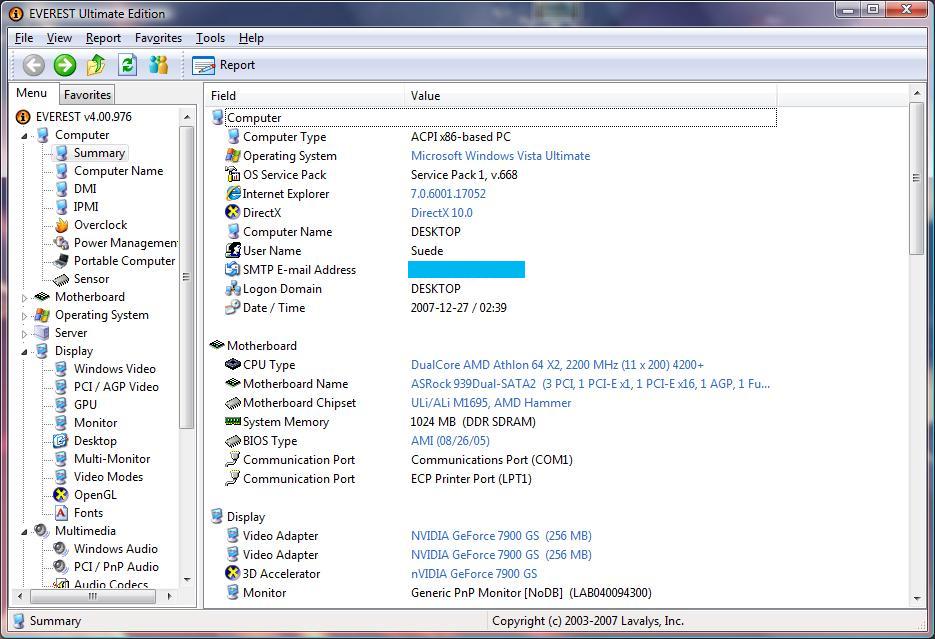Click the green Forward arrow icon

(x=65, y=65)
